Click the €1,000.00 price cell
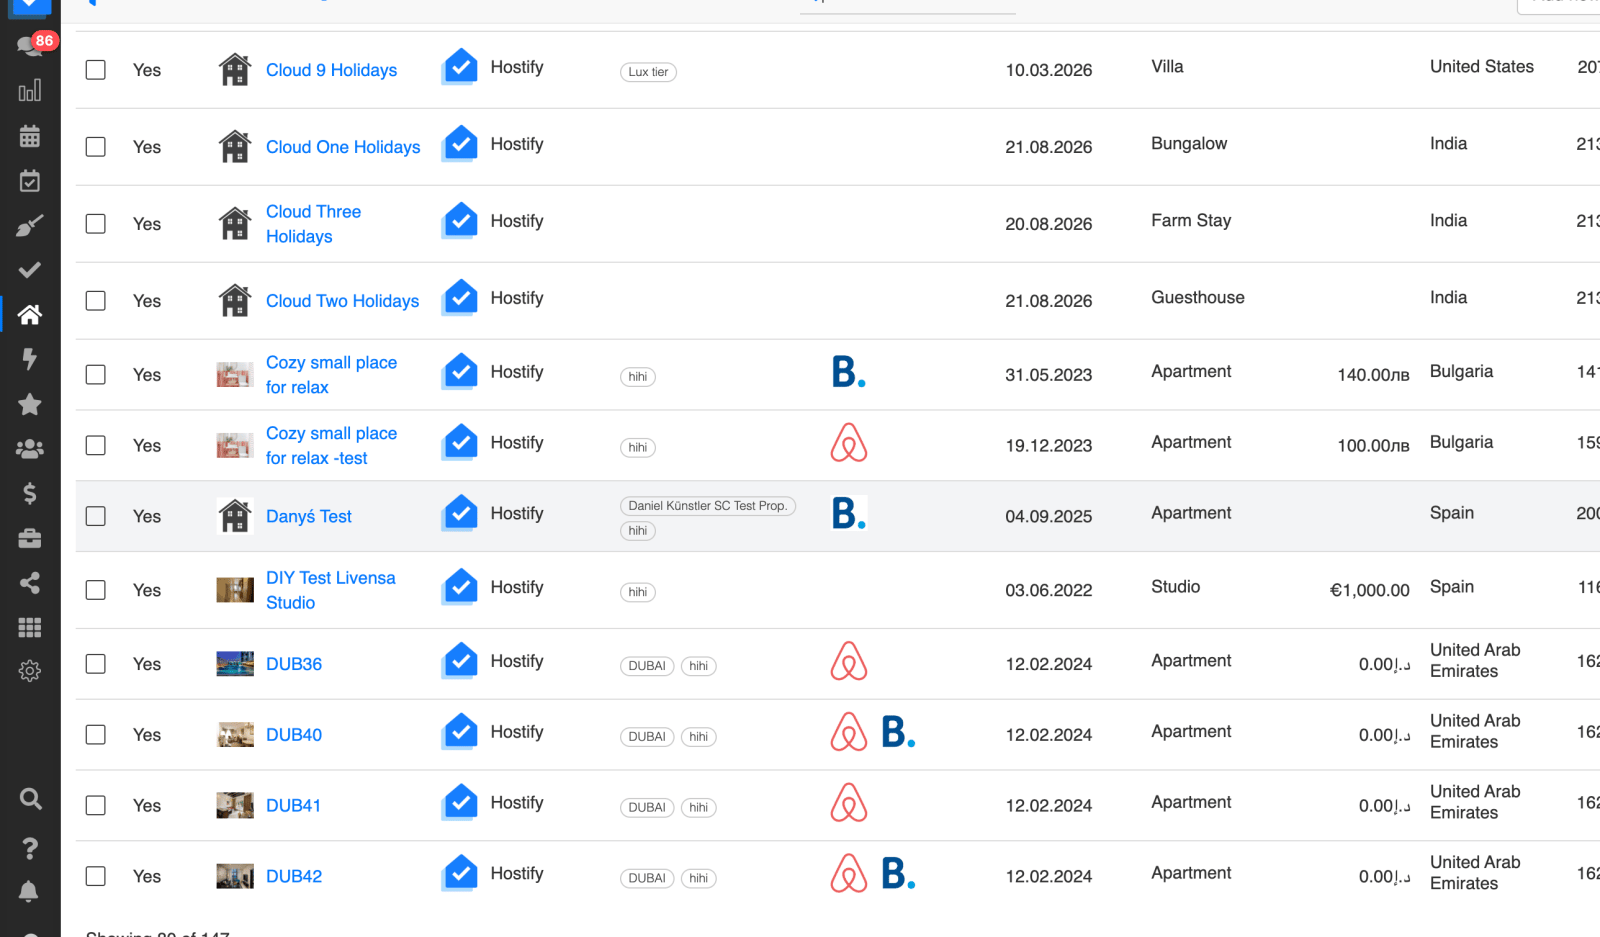The width and height of the screenshot is (1600, 937). pyautogui.click(x=1370, y=590)
